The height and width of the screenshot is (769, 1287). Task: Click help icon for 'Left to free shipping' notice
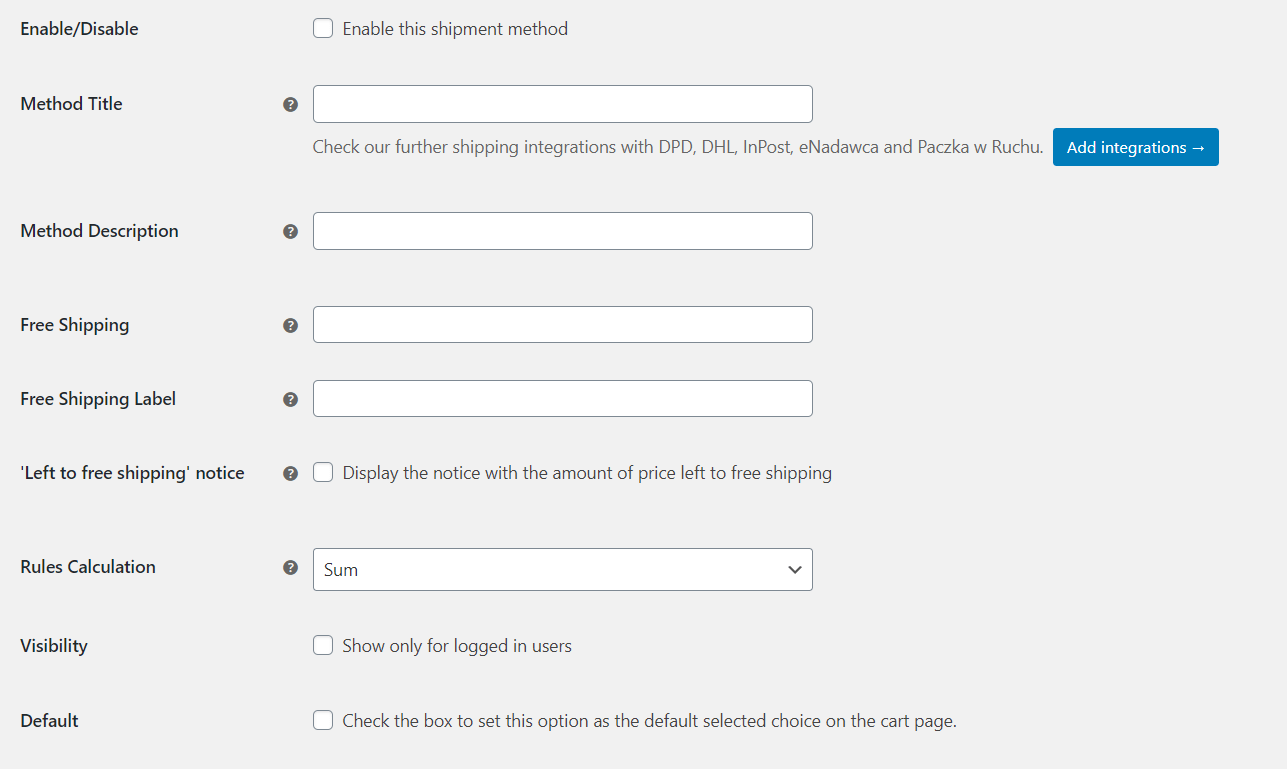290,473
